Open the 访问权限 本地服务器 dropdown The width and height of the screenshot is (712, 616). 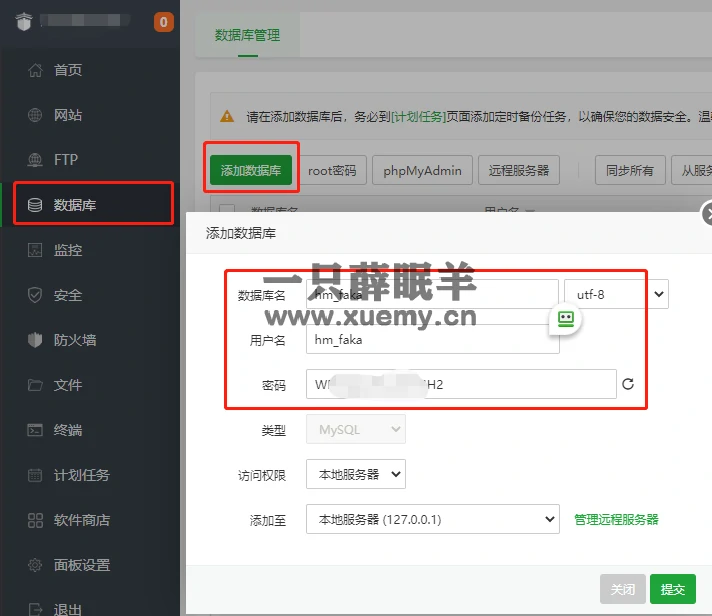(356, 474)
